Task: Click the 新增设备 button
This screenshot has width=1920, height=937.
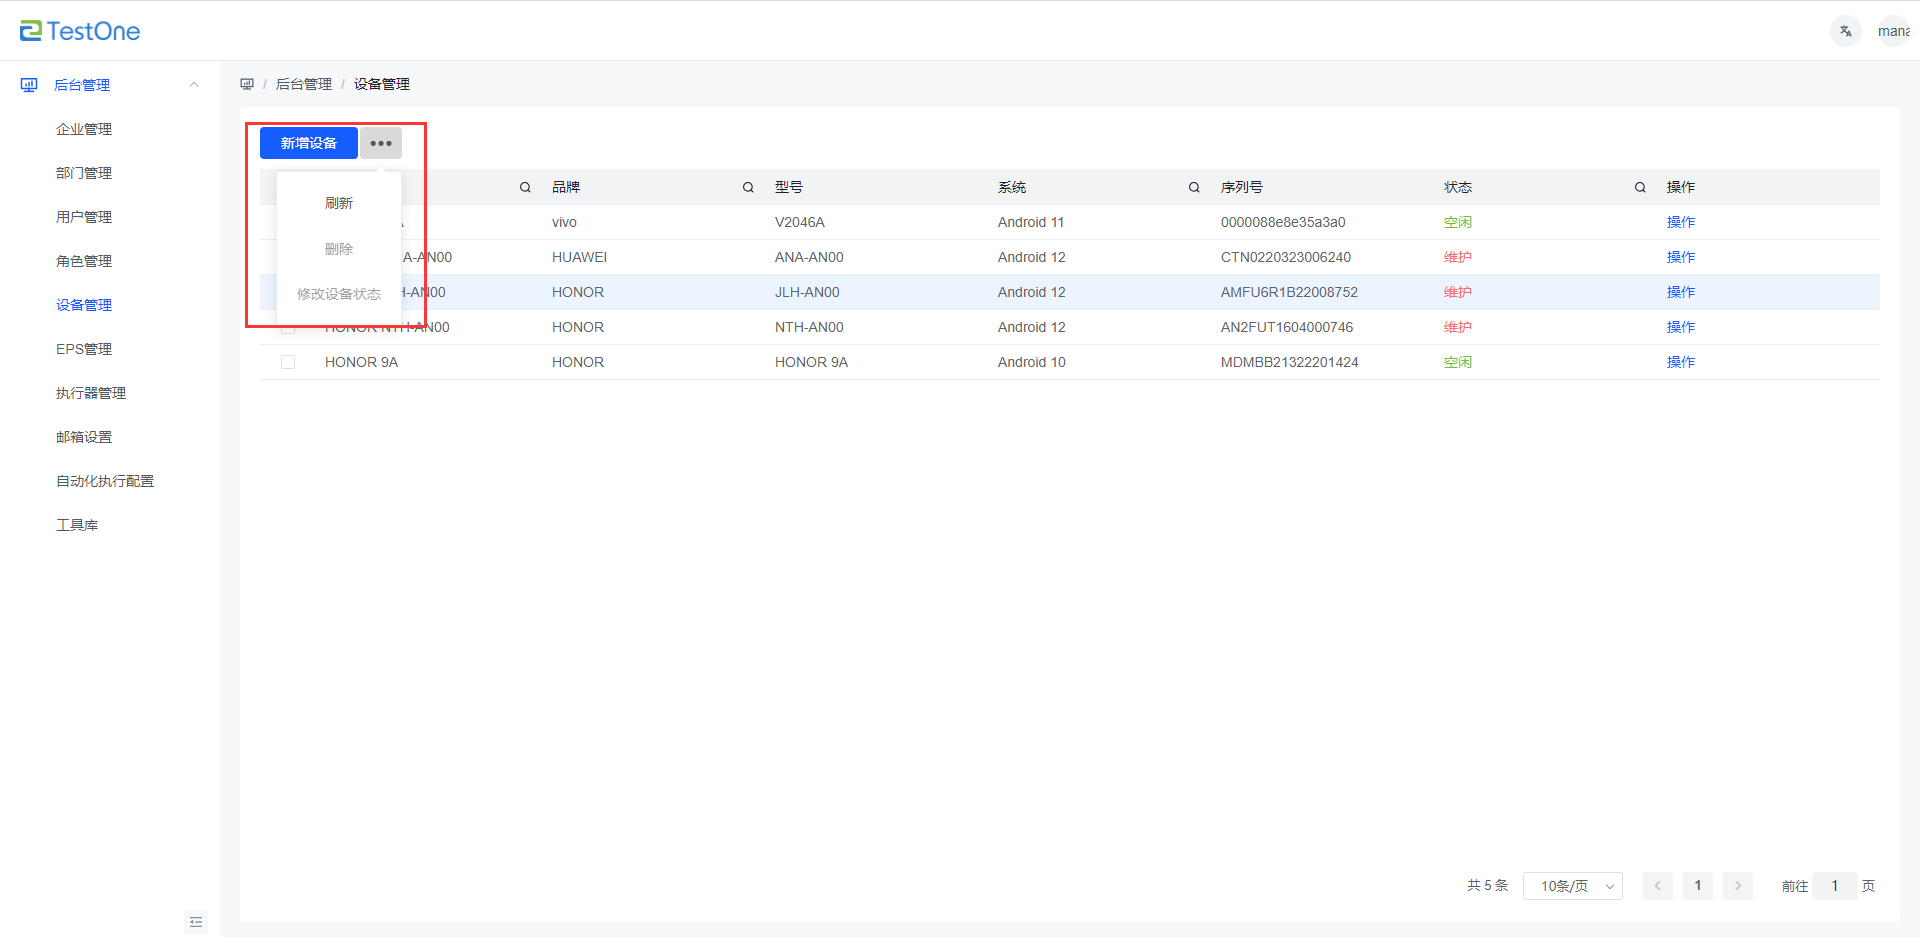Action: pos(309,143)
